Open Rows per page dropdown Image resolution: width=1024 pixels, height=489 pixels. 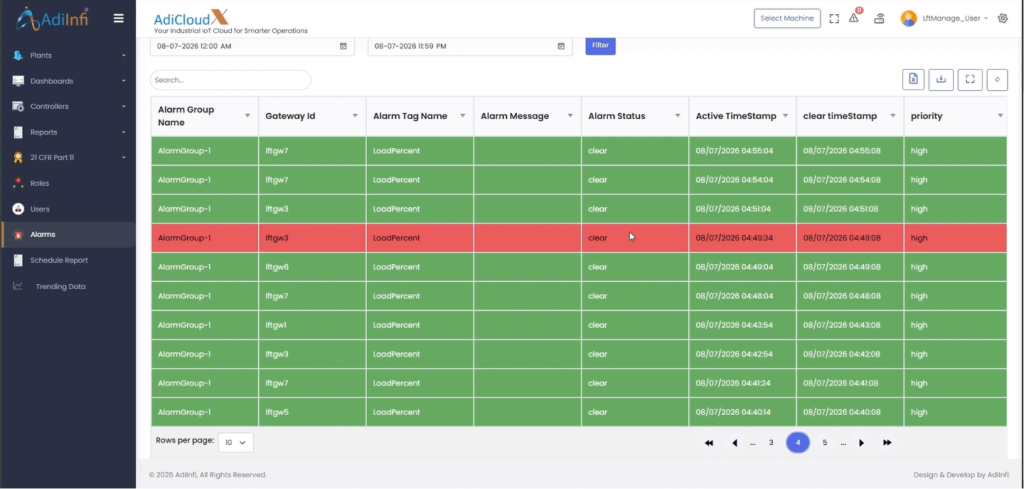(235, 442)
